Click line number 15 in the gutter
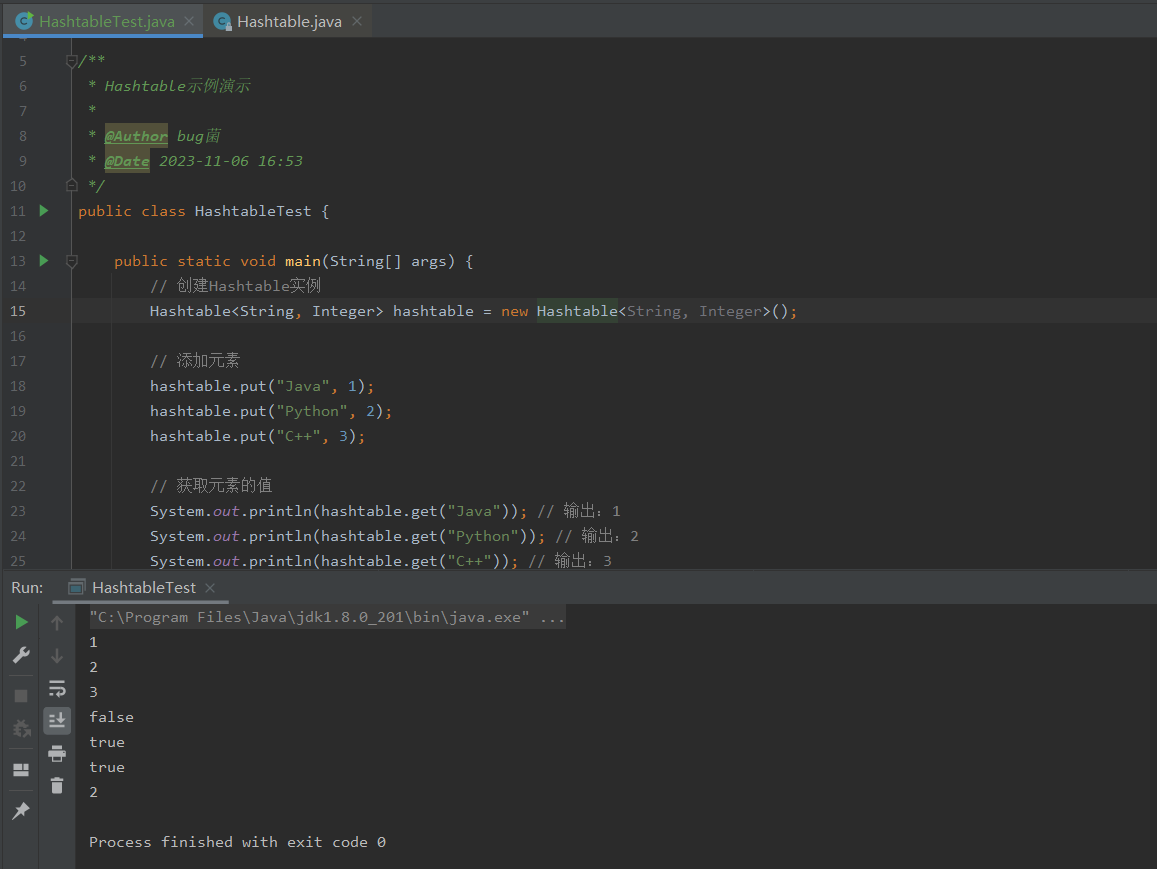The width and height of the screenshot is (1157, 869). pos(18,311)
